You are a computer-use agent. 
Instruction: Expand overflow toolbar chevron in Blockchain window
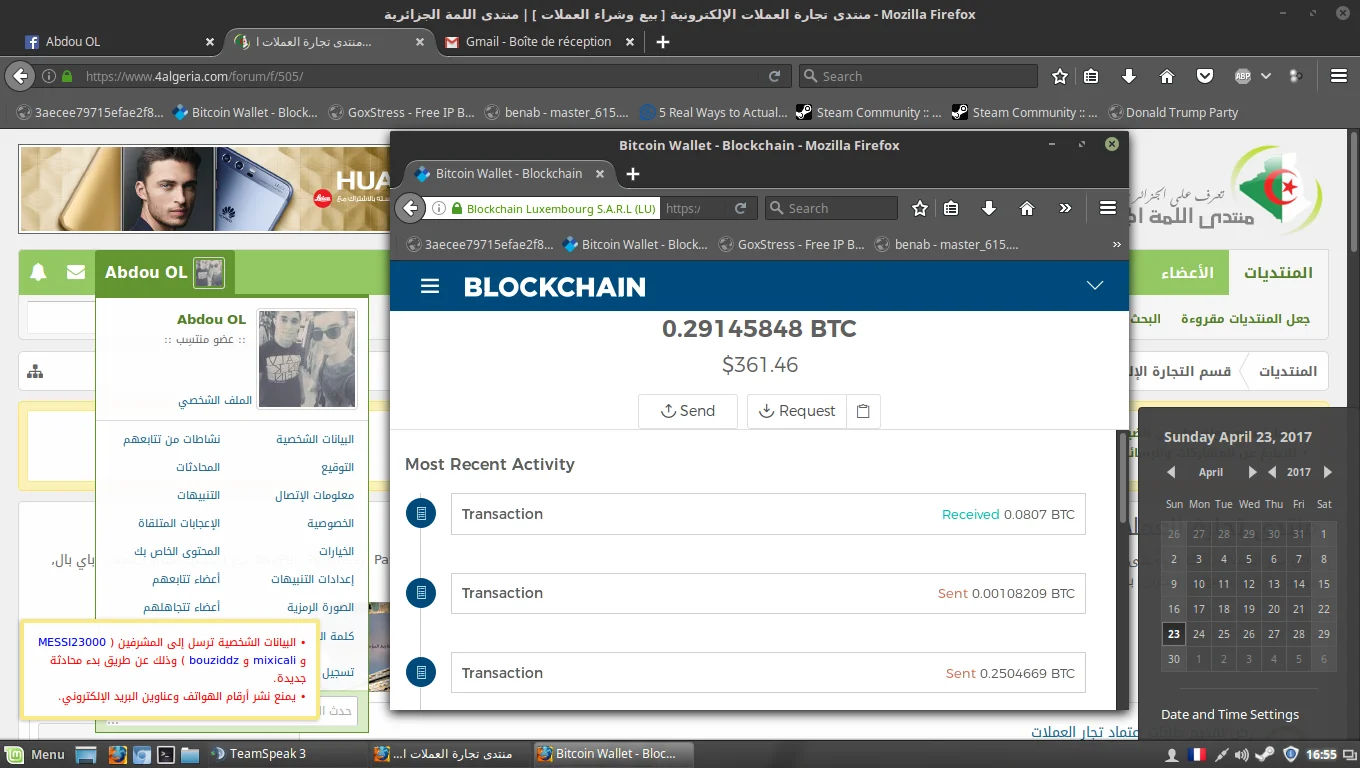coord(1065,208)
